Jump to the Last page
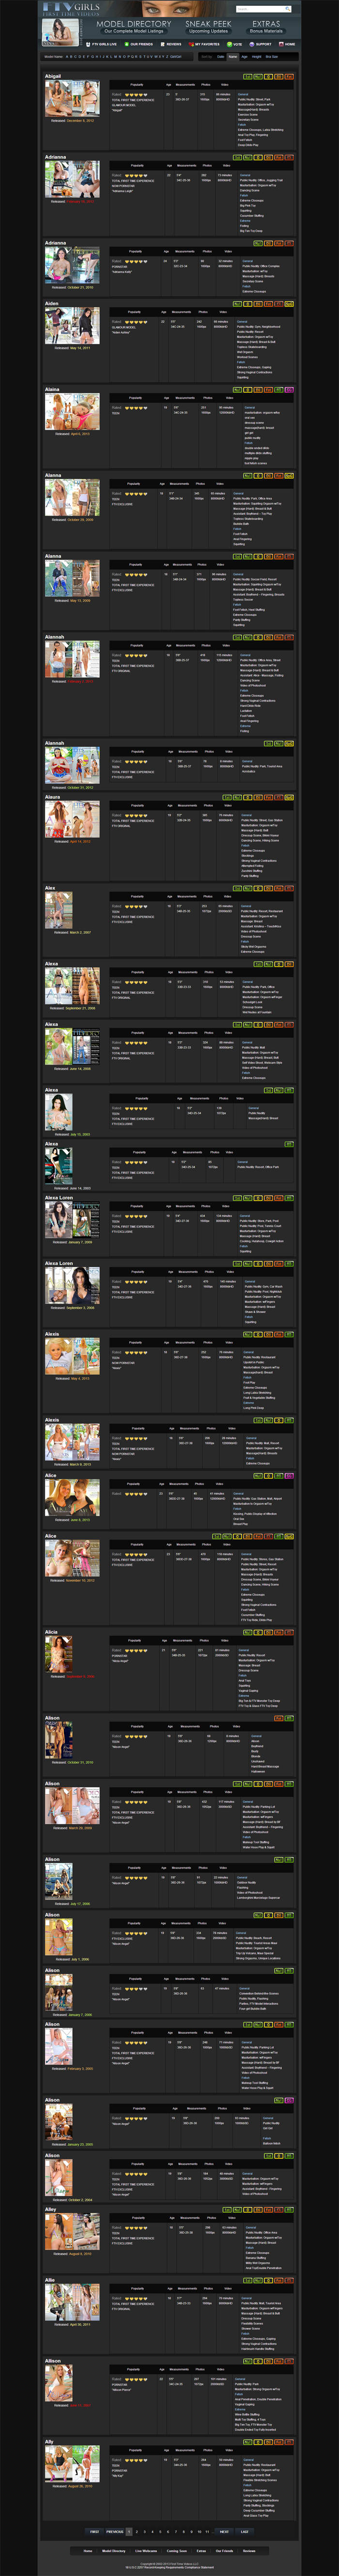 [x=245, y=2532]
